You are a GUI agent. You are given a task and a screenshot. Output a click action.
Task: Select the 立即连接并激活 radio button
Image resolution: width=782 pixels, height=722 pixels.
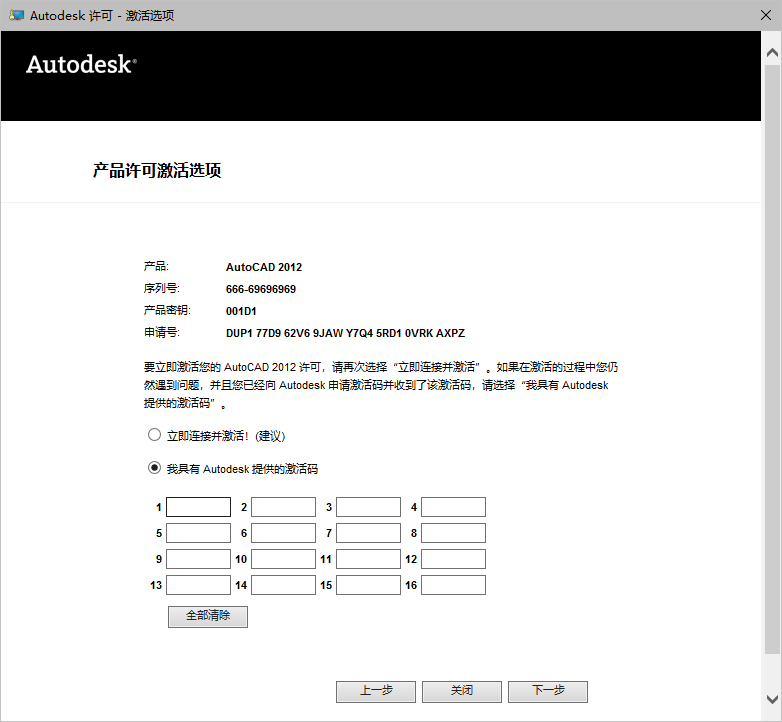(155, 435)
